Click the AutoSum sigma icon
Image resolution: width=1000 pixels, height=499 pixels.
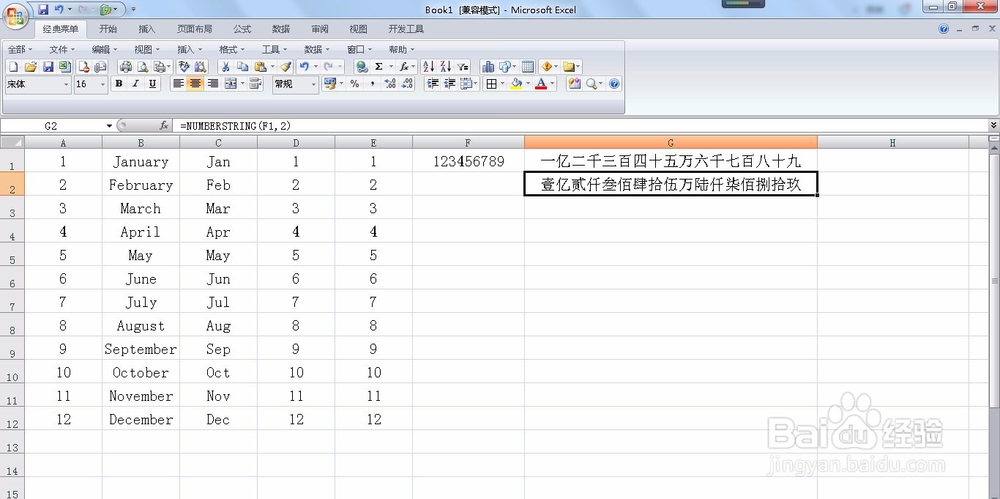[379, 66]
